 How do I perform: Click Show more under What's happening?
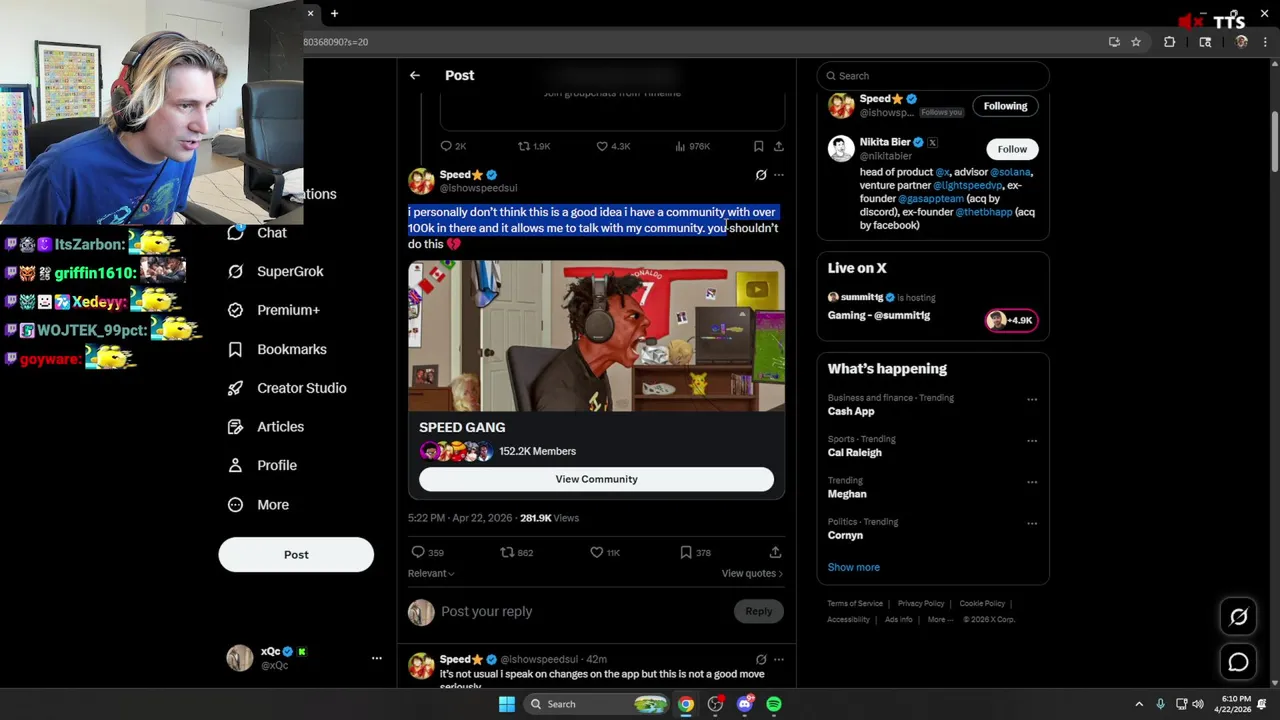click(853, 567)
